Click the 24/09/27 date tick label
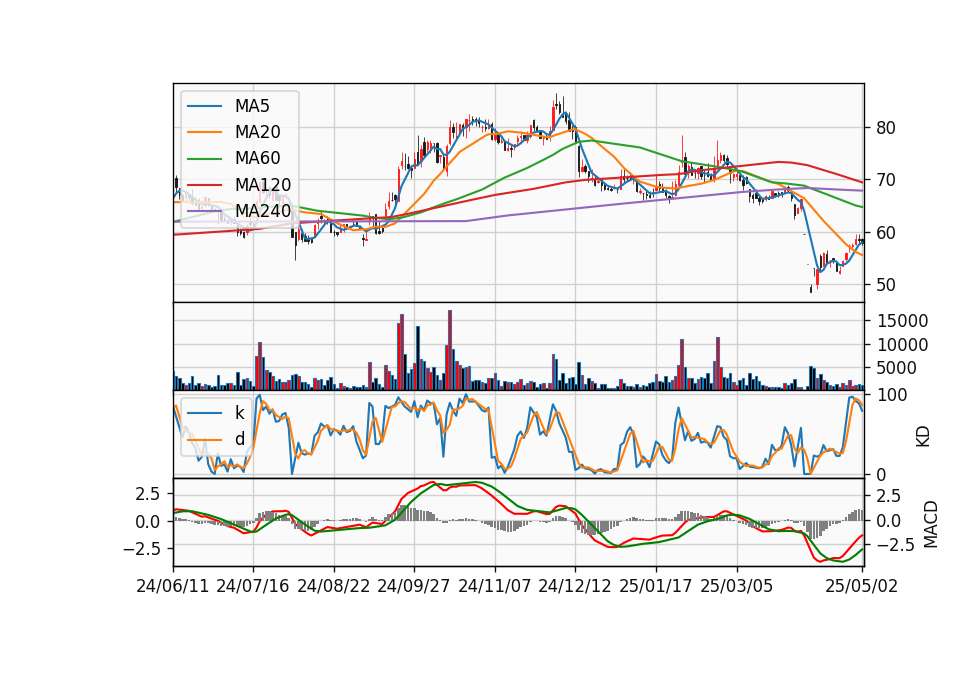Screen dimensions: 960x690 [x=414, y=586]
